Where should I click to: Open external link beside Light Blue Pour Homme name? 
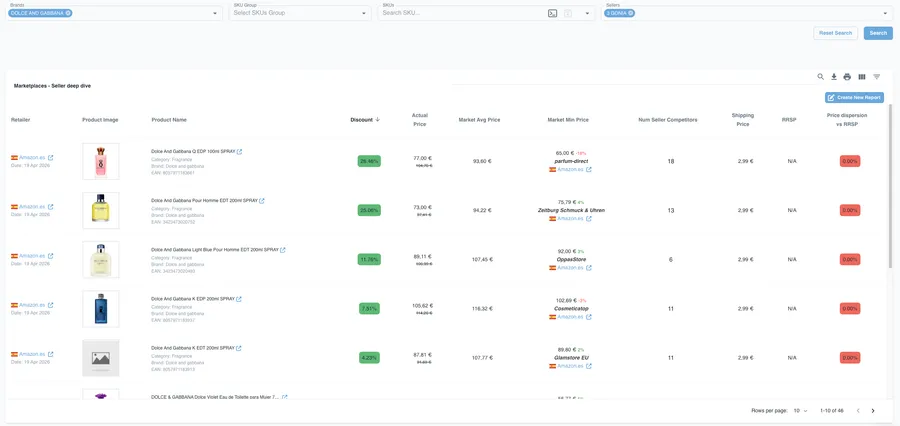click(x=282, y=250)
